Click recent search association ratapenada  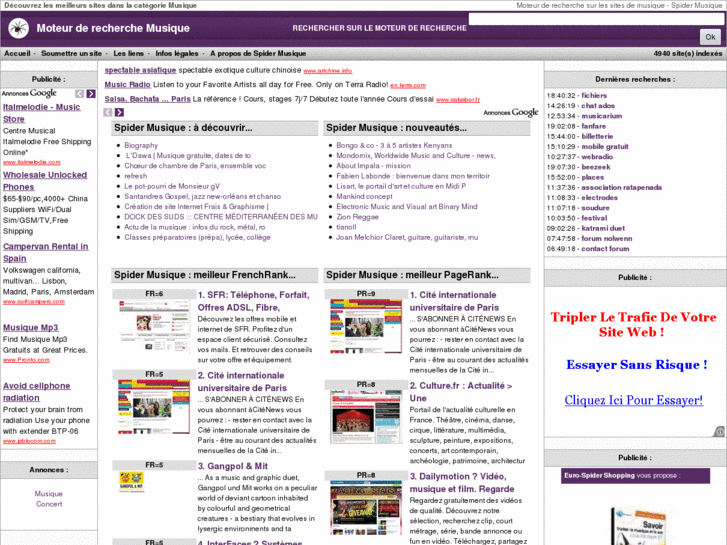(x=621, y=187)
